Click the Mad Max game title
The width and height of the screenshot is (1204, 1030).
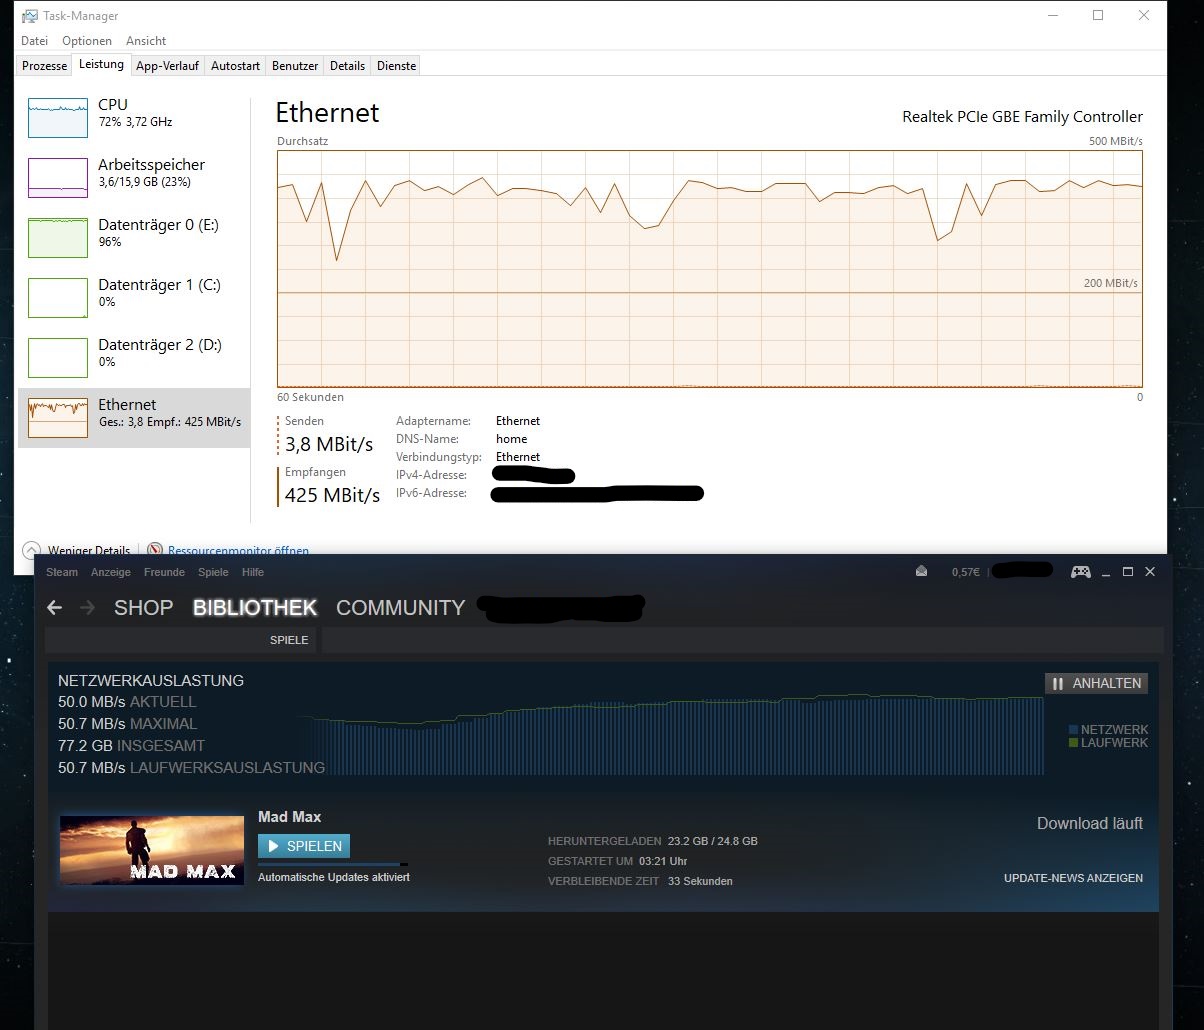pyautogui.click(x=289, y=817)
